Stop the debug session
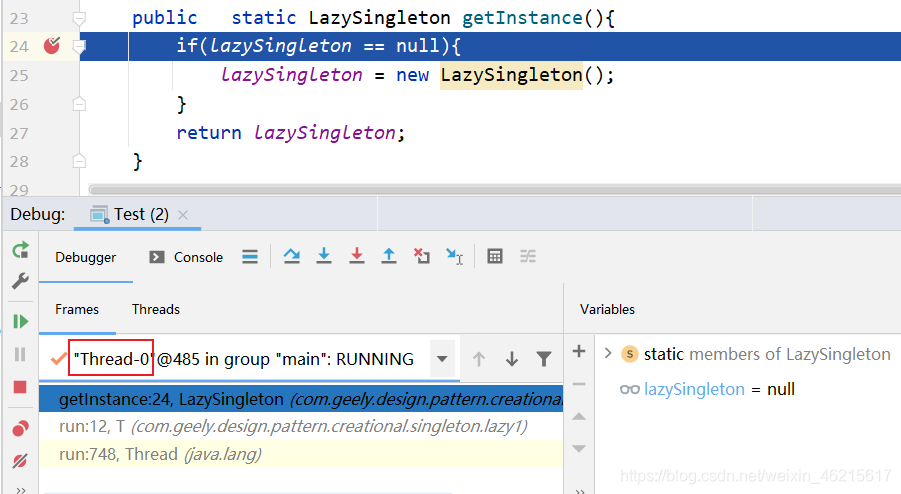901x494 pixels. coord(20,387)
